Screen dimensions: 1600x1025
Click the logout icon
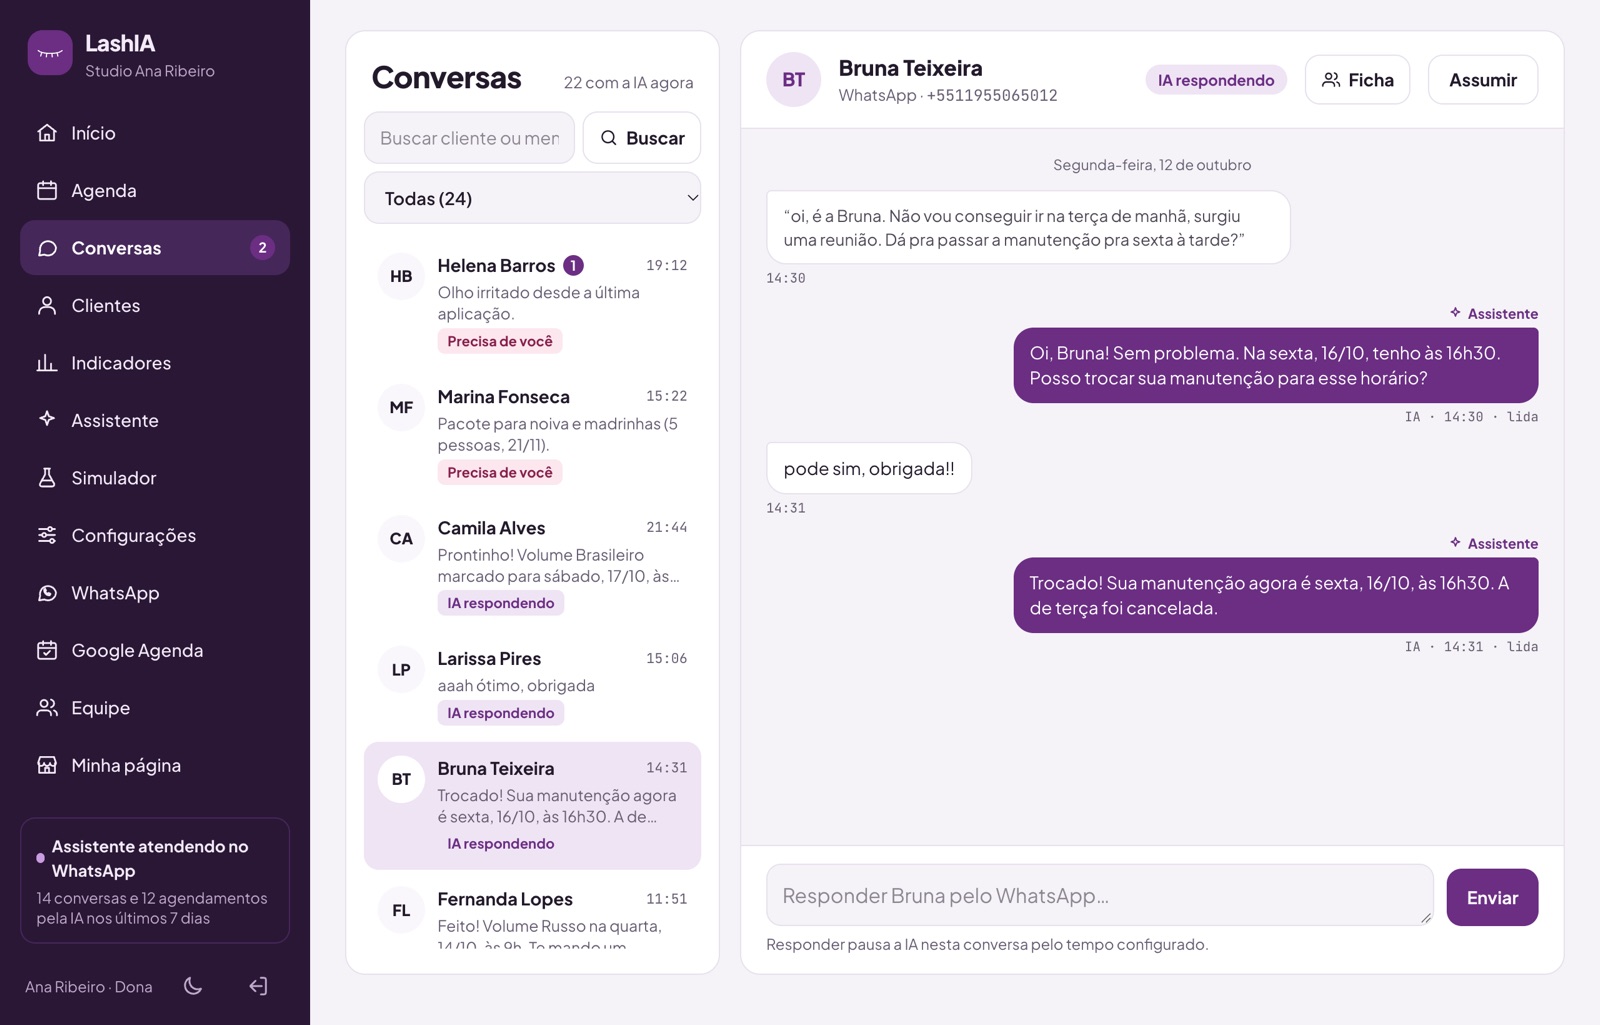pos(258,986)
